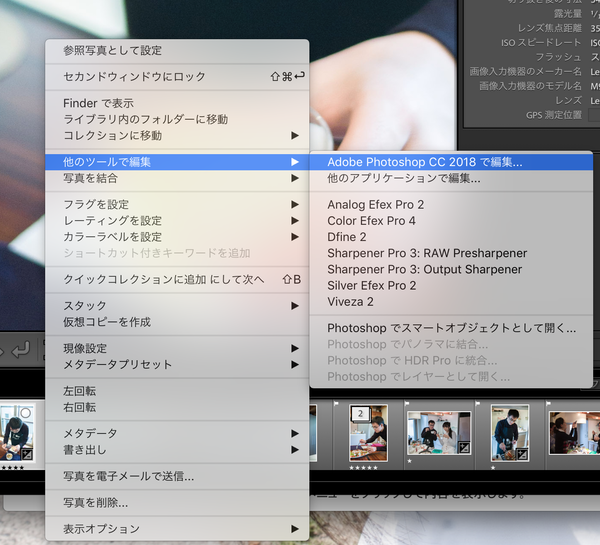The image size is (600, 545).
Task: Open photo in Analog Efex Pro 2
Action: tap(451, 204)
